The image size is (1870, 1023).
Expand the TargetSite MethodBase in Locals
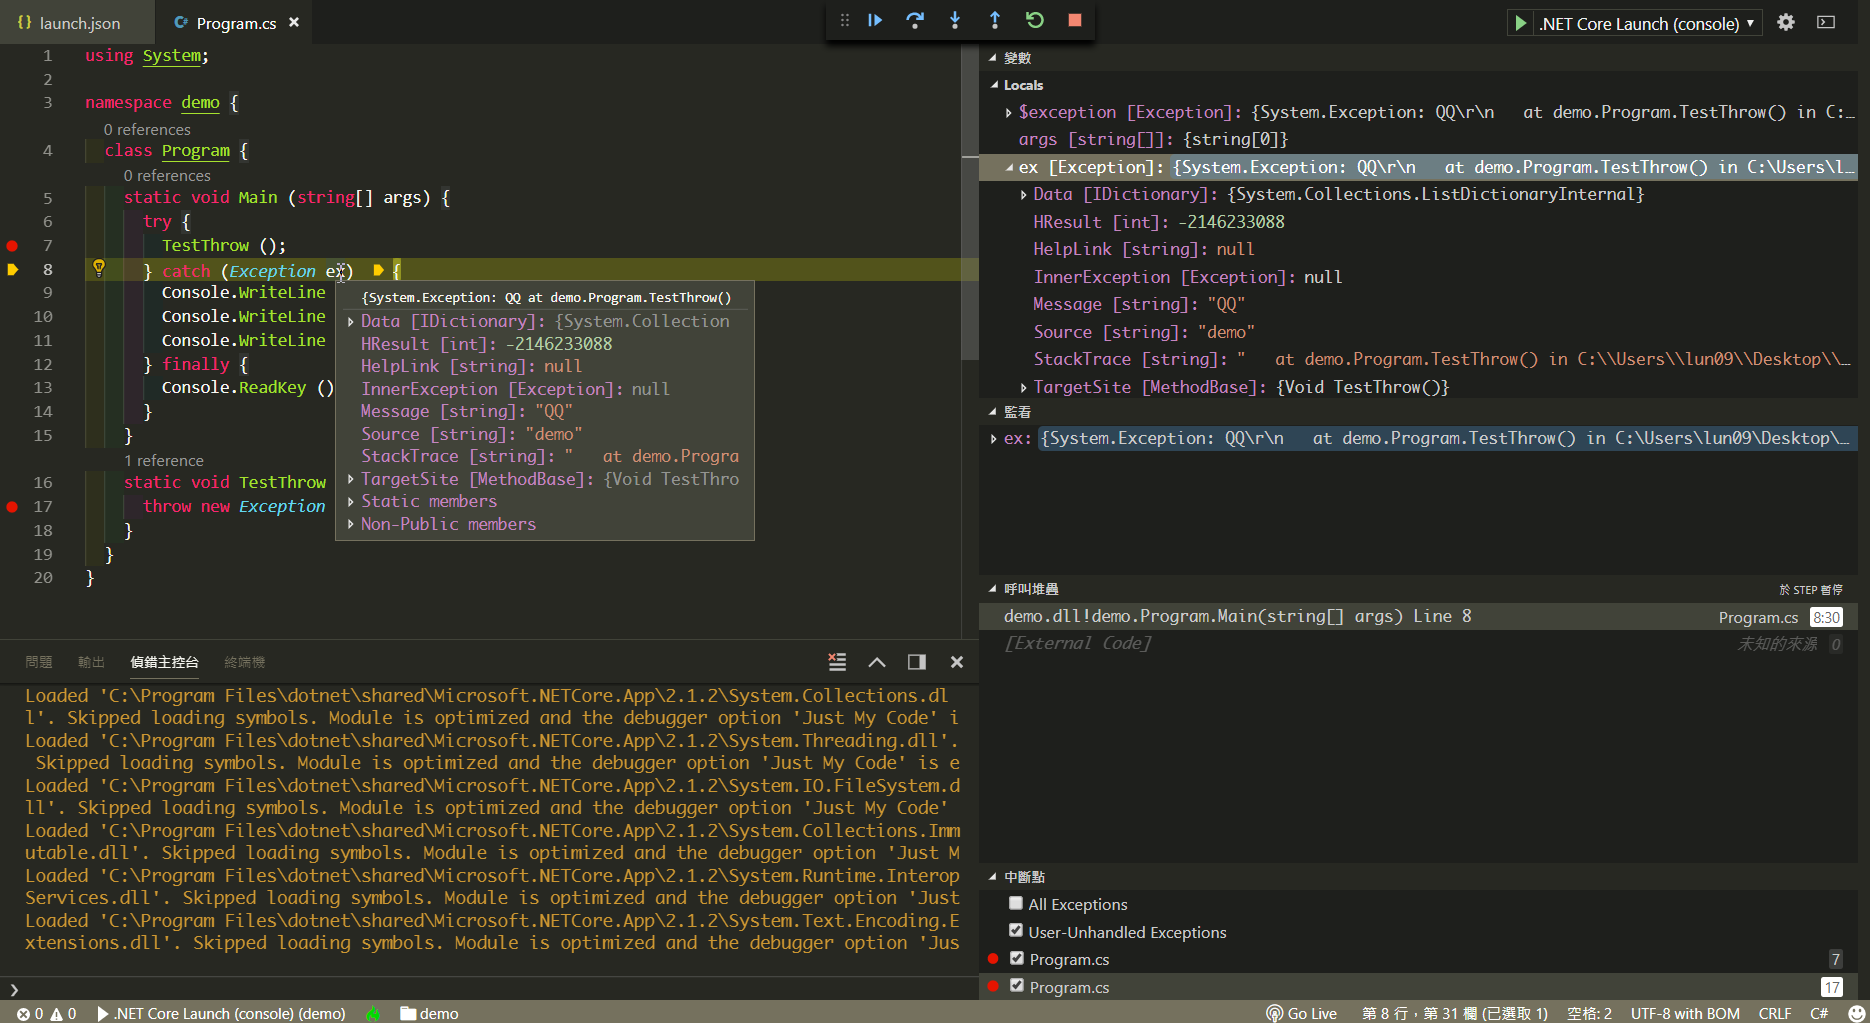[1023, 387]
